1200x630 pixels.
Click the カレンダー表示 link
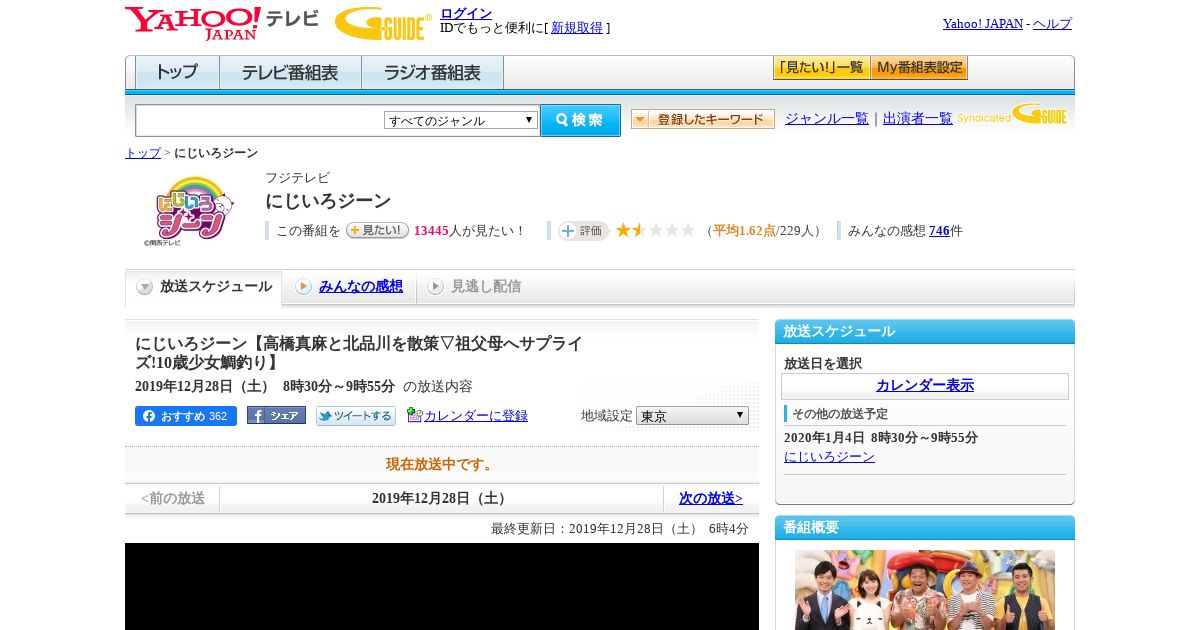point(925,386)
